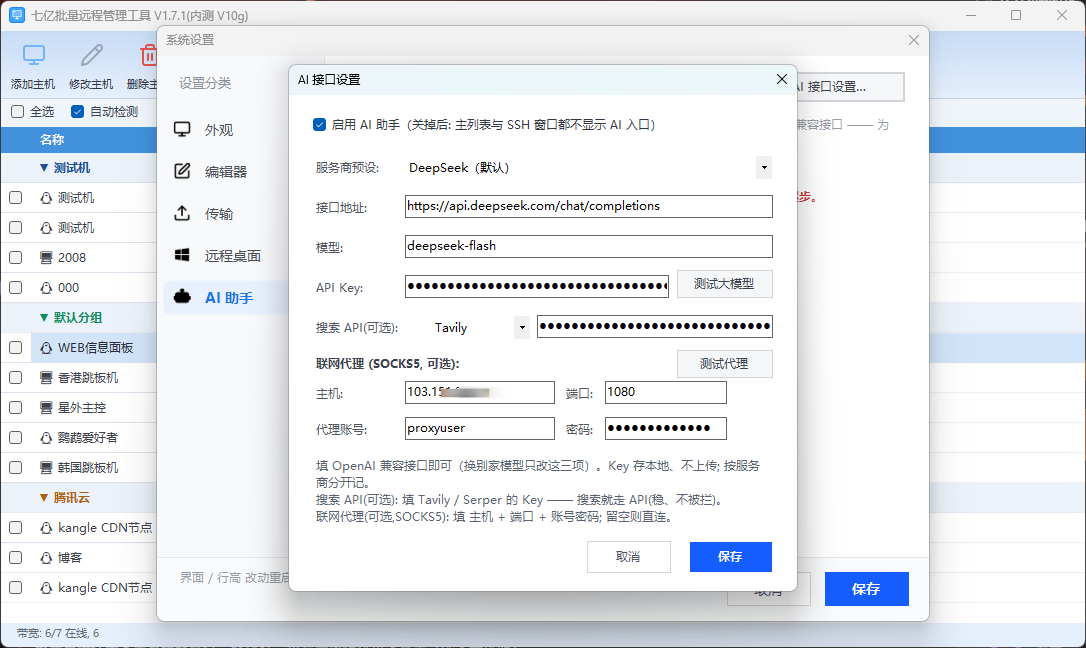Image resolution: width=1086 pixels, height=648 pixels.
Task: Click the upload icon beside 传输
Action: click(182, 213)
